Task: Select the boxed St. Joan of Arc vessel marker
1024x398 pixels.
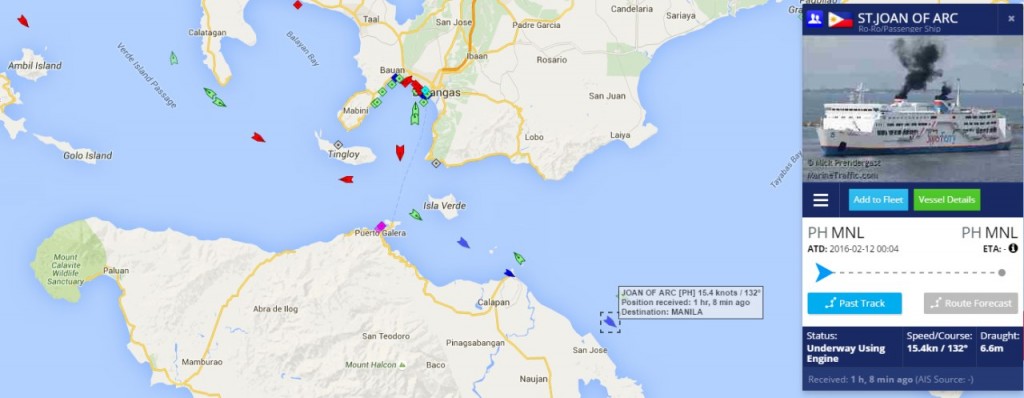Action: coord(610,322)
